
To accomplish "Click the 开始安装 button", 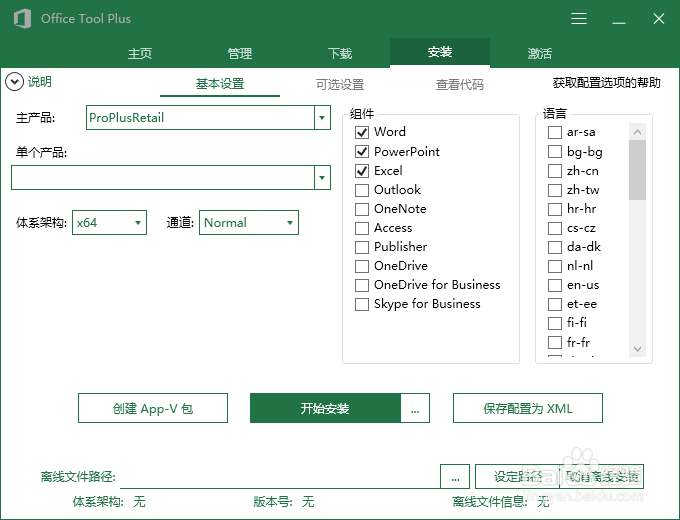I will 325,408.
